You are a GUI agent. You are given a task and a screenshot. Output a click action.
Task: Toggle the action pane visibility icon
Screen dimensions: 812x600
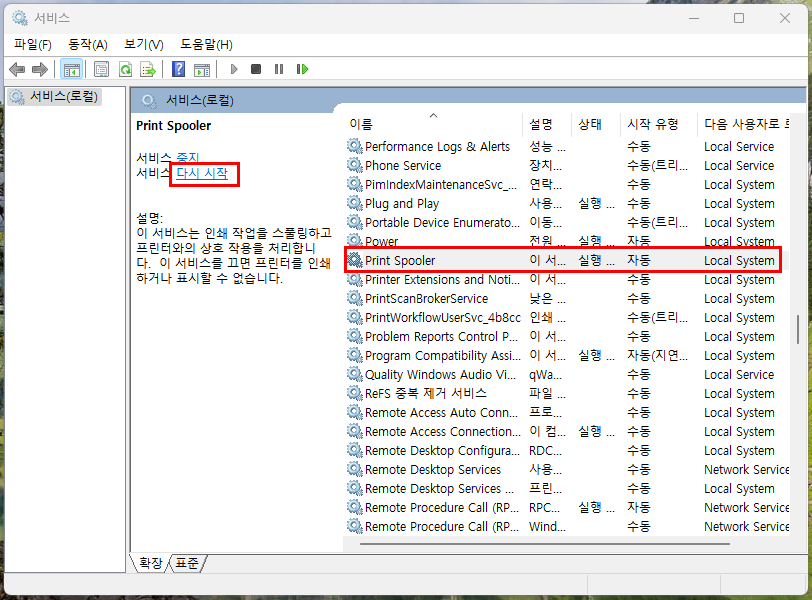click(x=204, y=69)
